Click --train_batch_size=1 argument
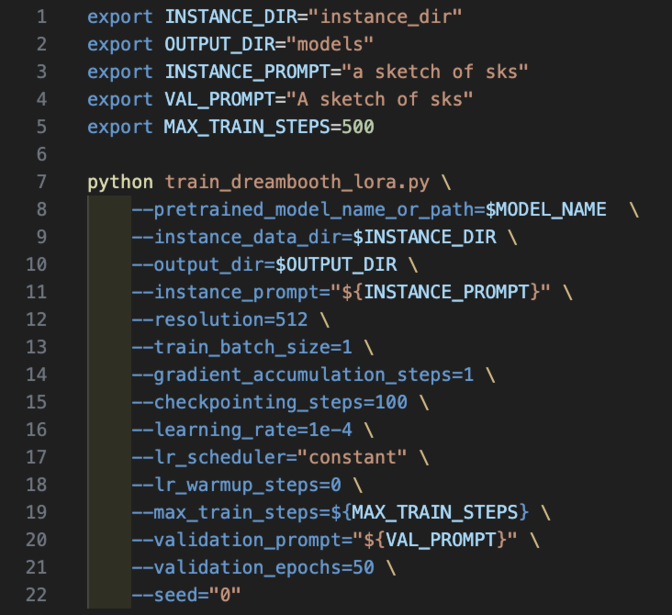Viewport: 672px width, 615px height. click(242, 347)
